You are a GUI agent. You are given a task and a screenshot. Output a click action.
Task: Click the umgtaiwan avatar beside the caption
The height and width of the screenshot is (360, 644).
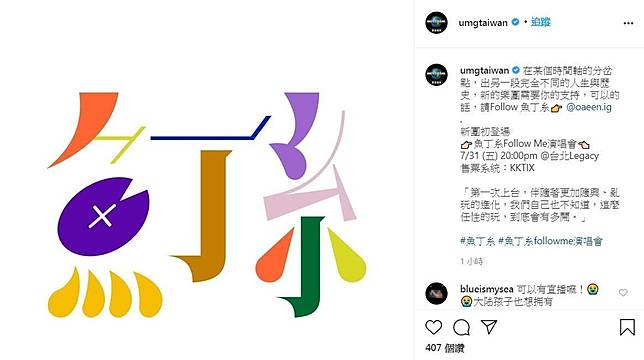click(x=436, y=75)
